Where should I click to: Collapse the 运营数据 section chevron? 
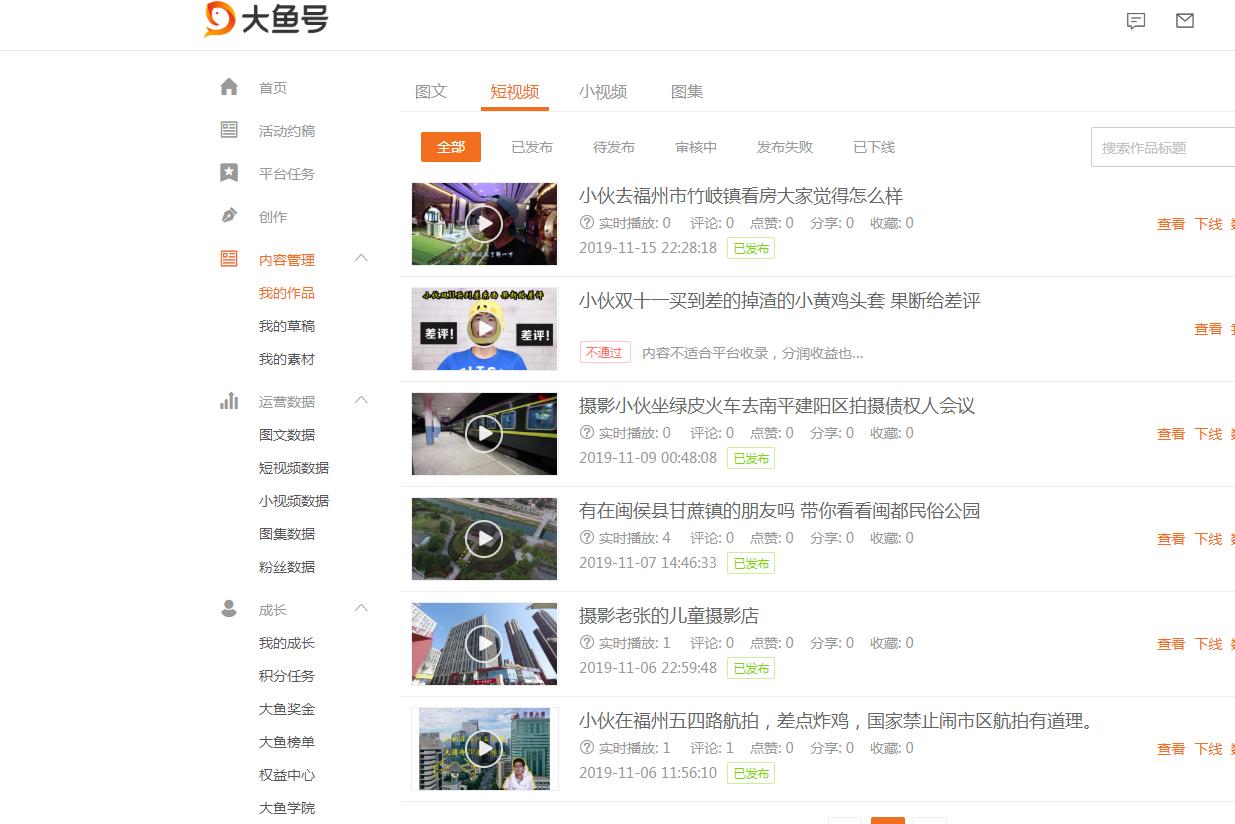pyautogui.click(x=361, y=400)
